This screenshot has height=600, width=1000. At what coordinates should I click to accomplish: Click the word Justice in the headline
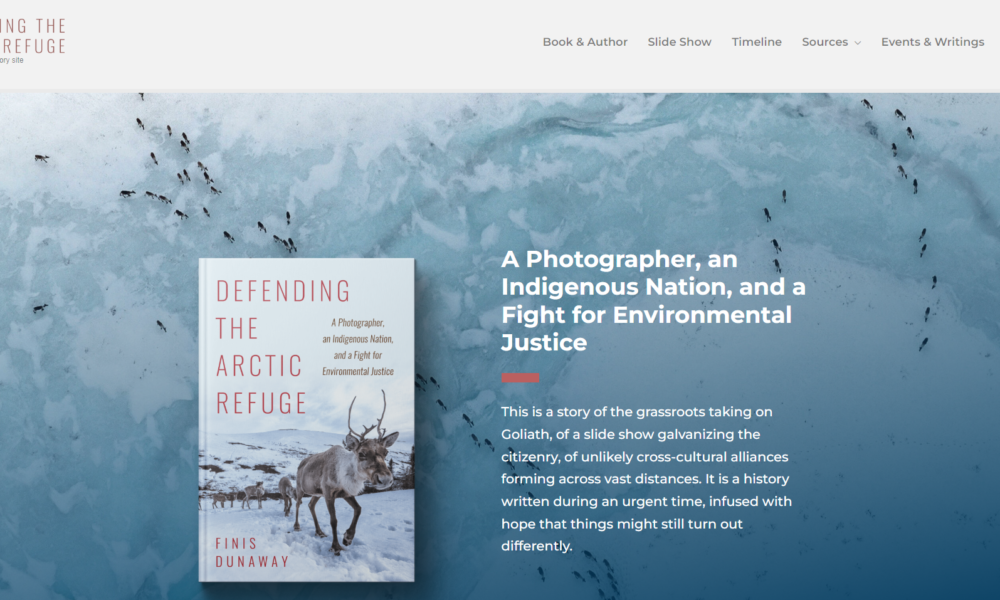[544, 342]
